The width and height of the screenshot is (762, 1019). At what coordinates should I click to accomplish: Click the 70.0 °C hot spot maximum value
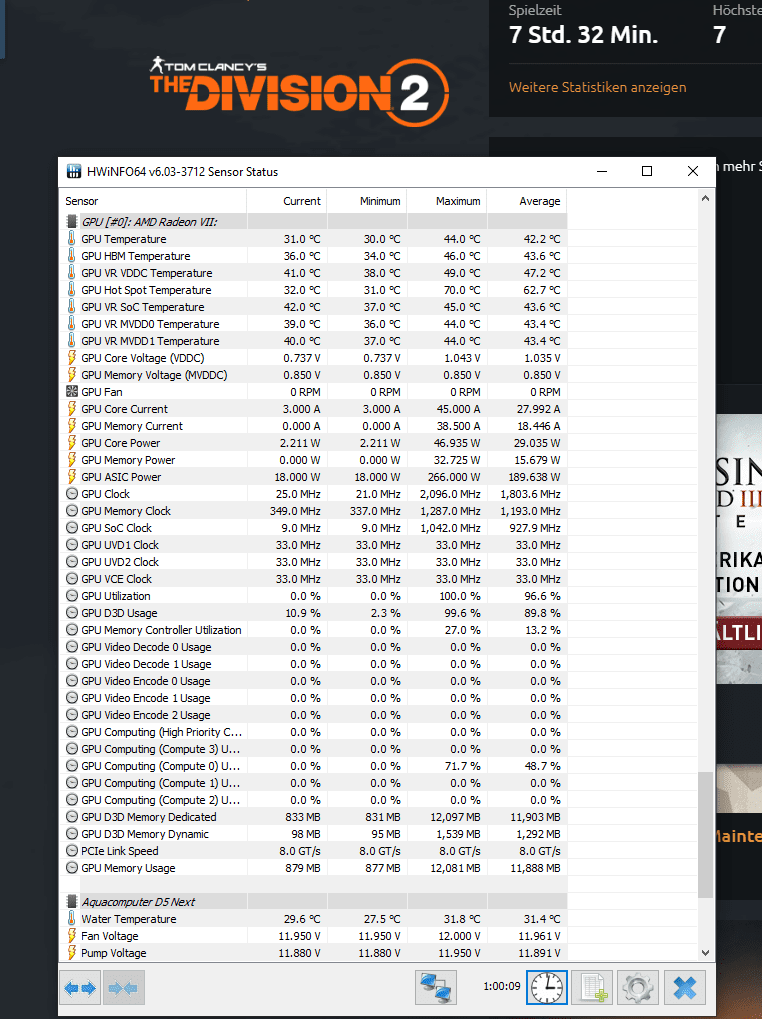pos(462,289)
